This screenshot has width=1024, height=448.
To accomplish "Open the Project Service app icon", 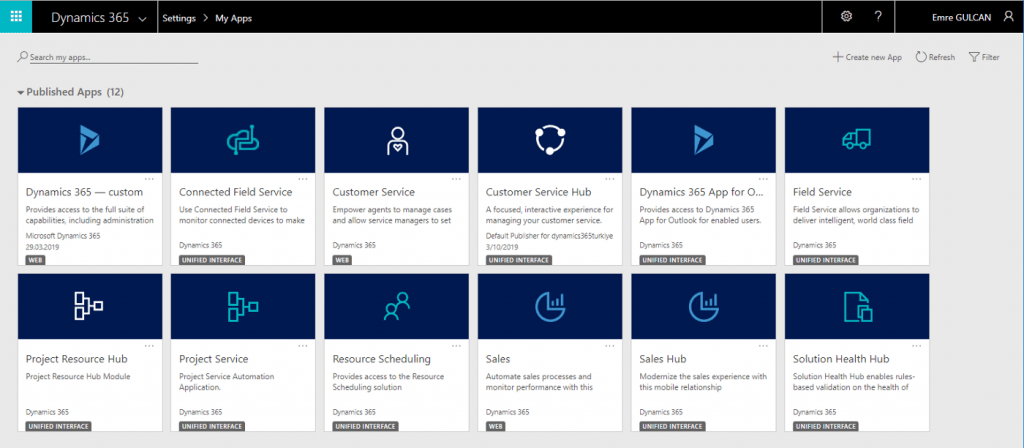I will 243,306.
